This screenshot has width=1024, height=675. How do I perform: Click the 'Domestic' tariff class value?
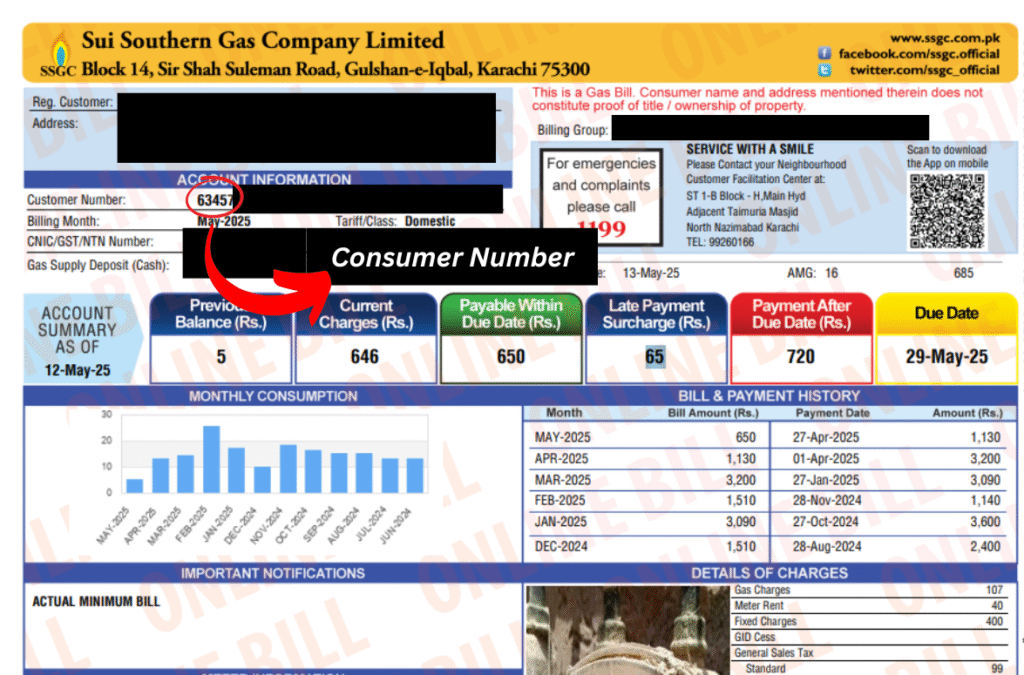click(430, 221)
